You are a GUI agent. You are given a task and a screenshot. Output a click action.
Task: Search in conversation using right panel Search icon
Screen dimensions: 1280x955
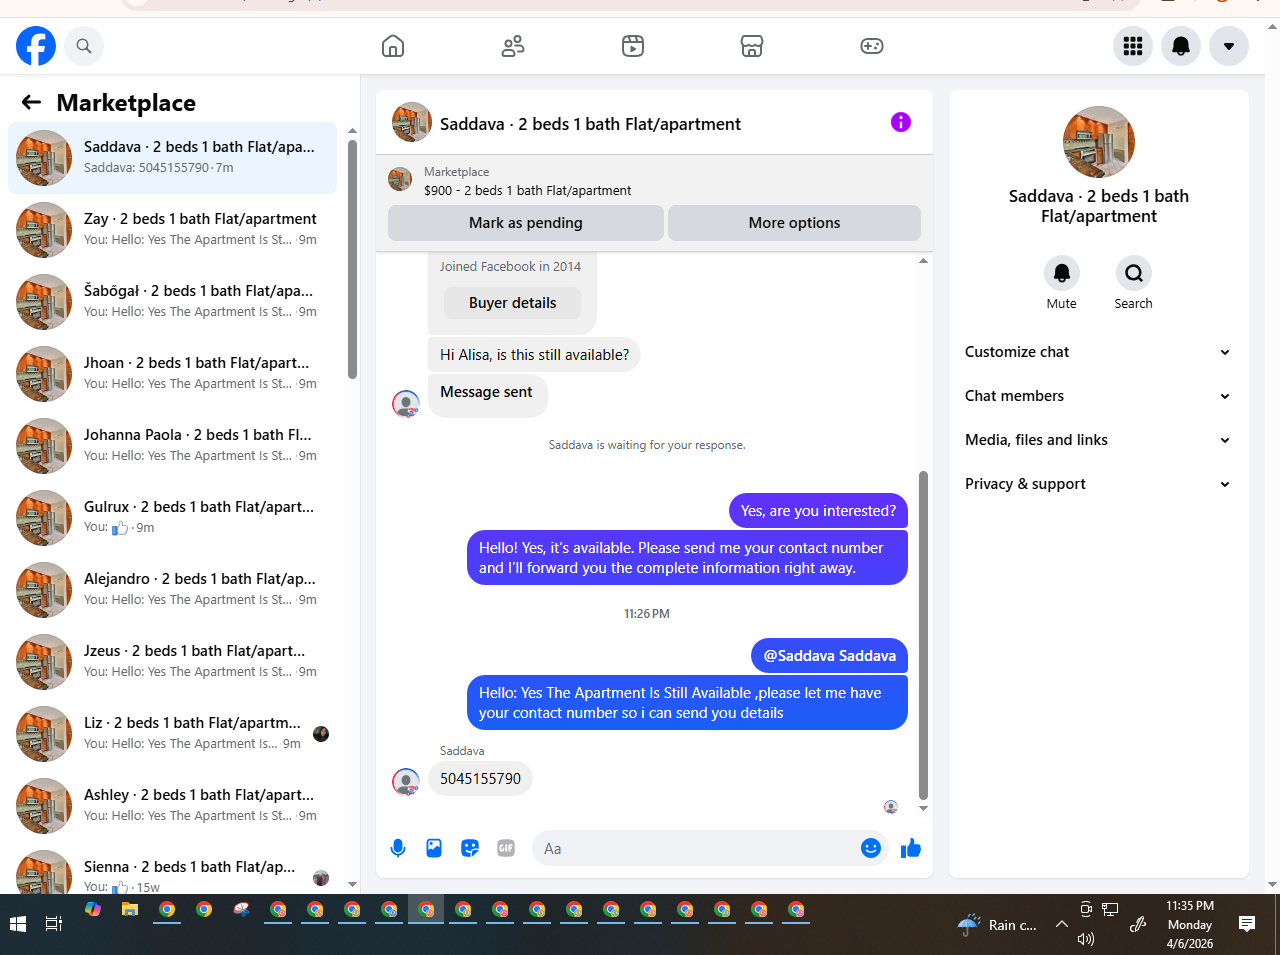[1134, 273]
